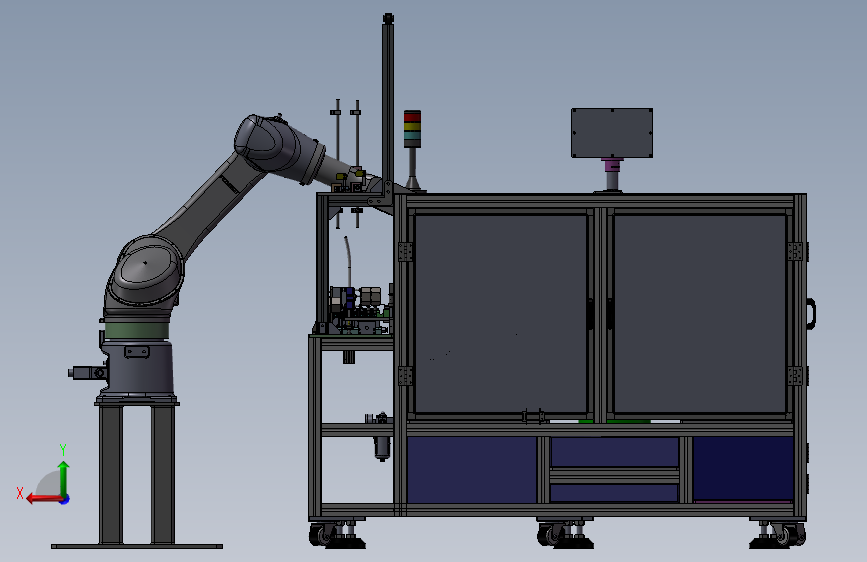Click the red X axis arrow of the triad
The height and width of the screenshot is (562, 867).
(44, 499)
